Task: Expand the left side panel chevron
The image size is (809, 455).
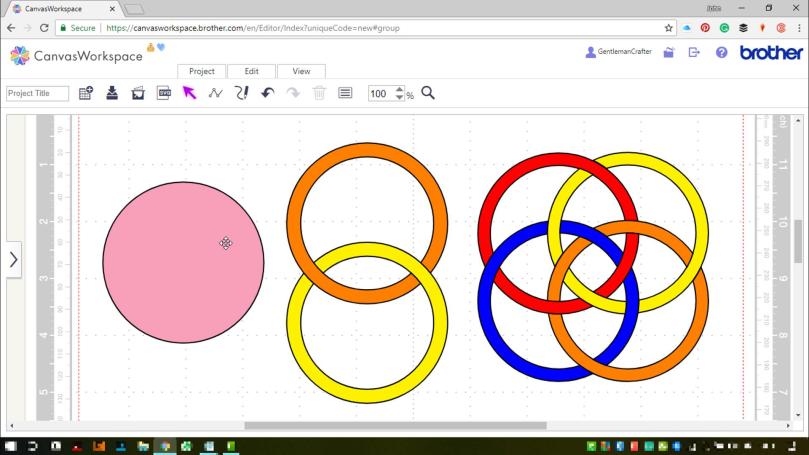Action: point(14,259)
